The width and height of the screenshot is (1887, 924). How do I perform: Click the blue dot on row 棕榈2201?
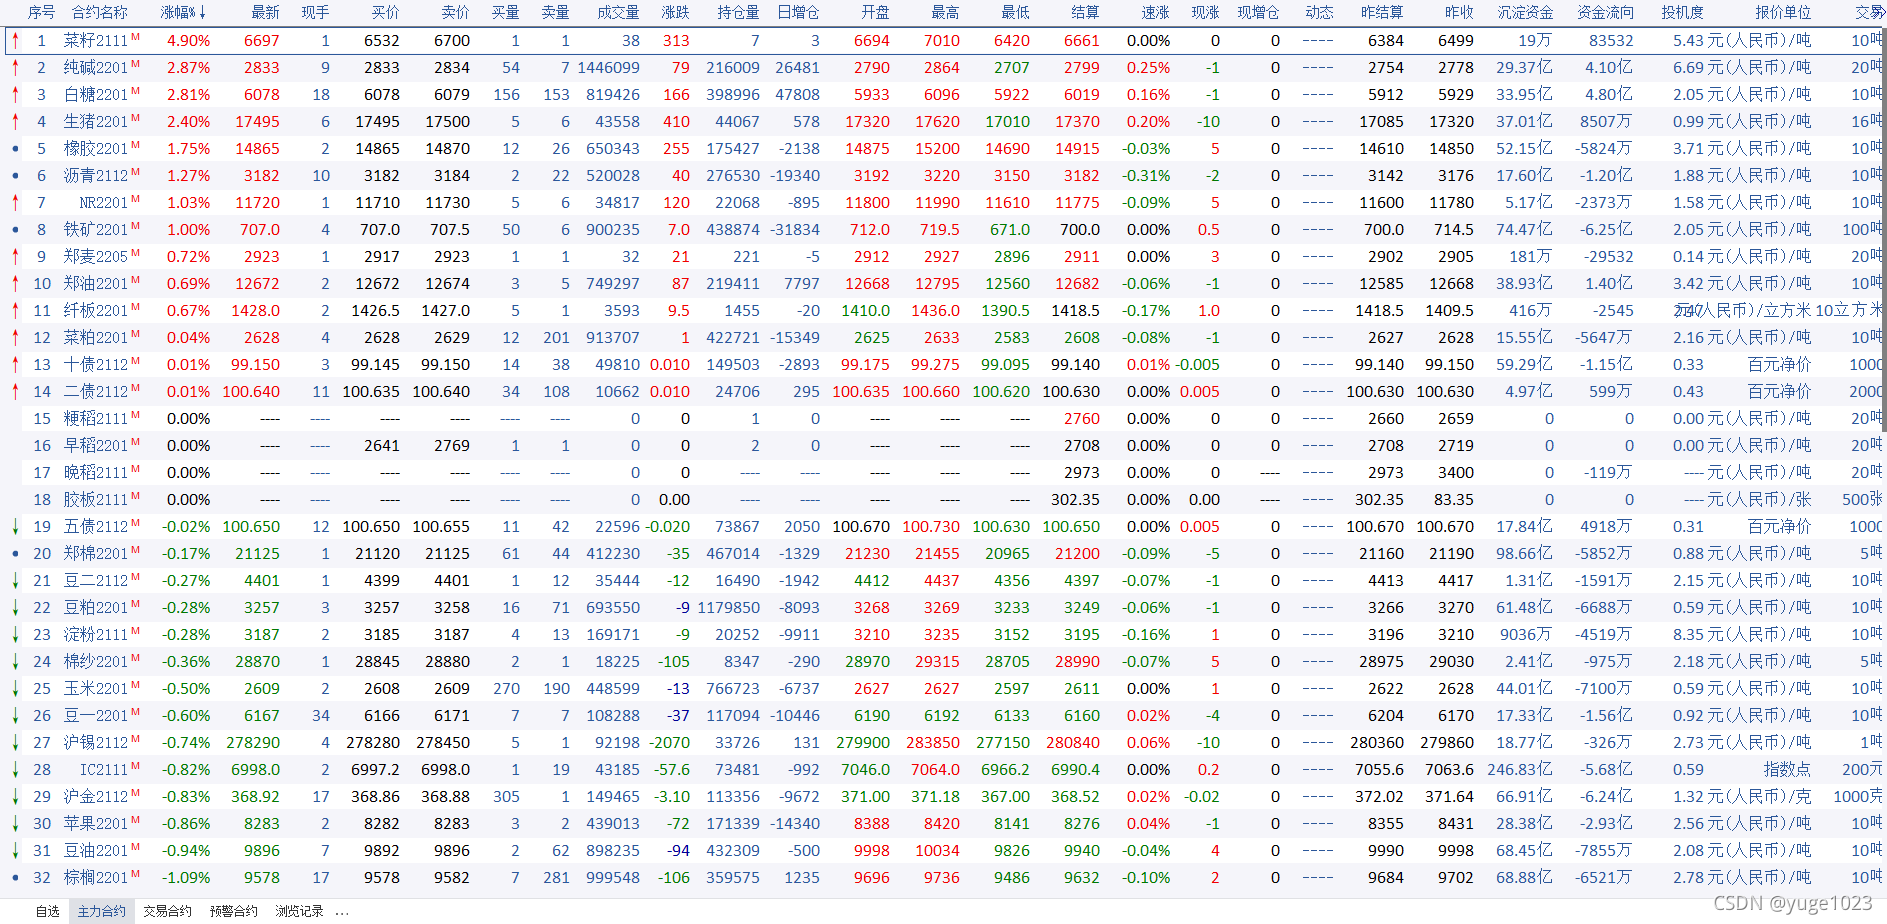click(15, 878)
